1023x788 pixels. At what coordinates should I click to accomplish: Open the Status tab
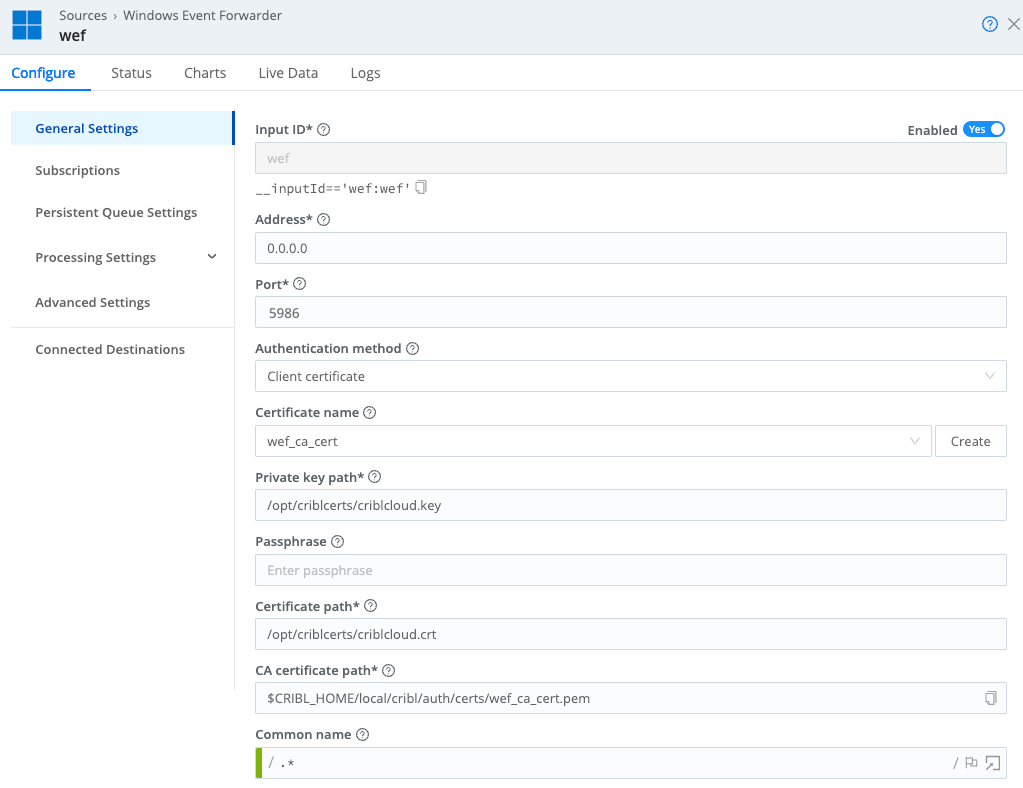(131, 72)
